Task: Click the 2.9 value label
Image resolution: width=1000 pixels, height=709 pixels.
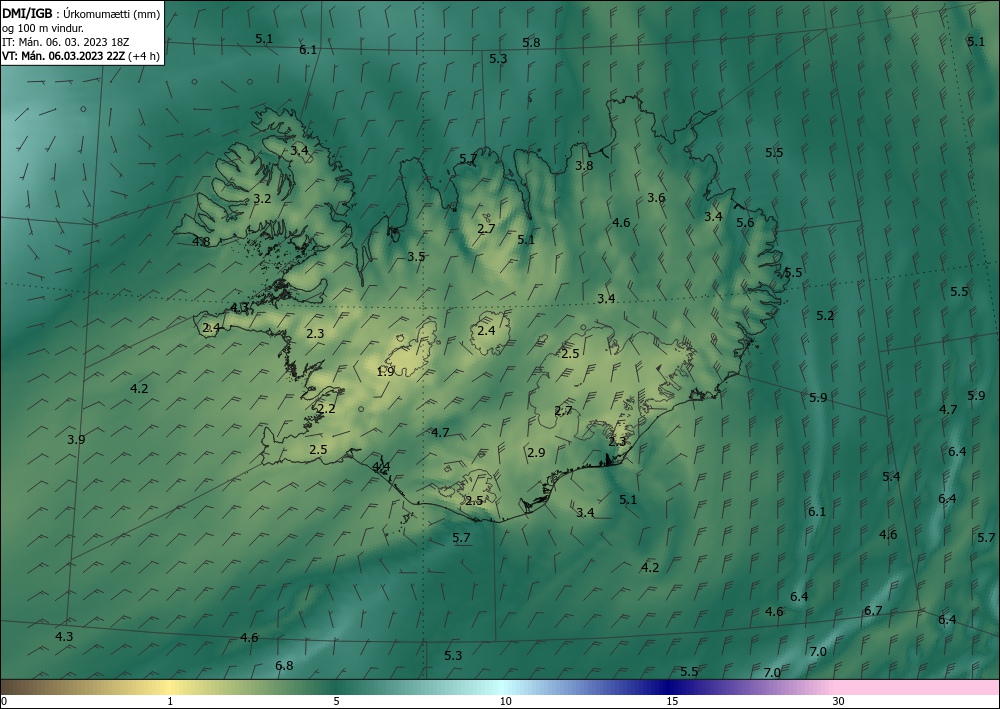Action: coord(536,453)
